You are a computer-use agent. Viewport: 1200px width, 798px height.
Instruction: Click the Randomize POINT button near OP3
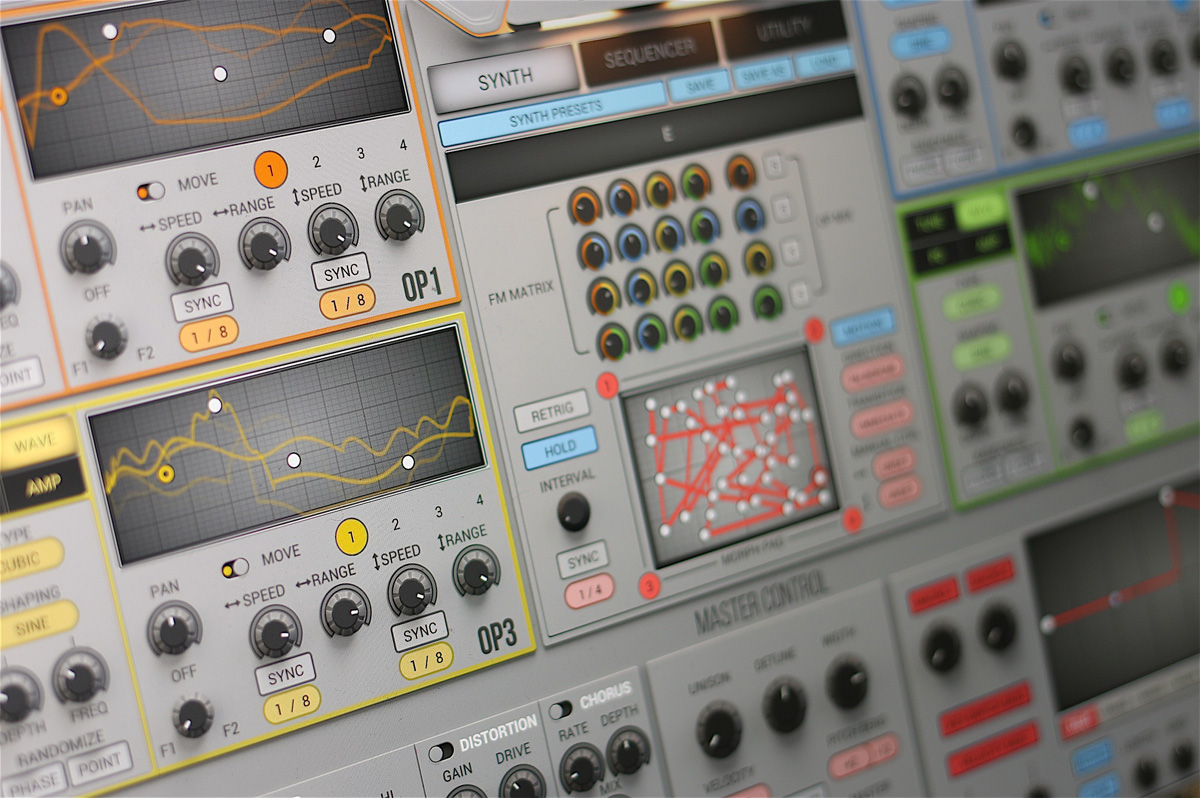pos(99,763)
